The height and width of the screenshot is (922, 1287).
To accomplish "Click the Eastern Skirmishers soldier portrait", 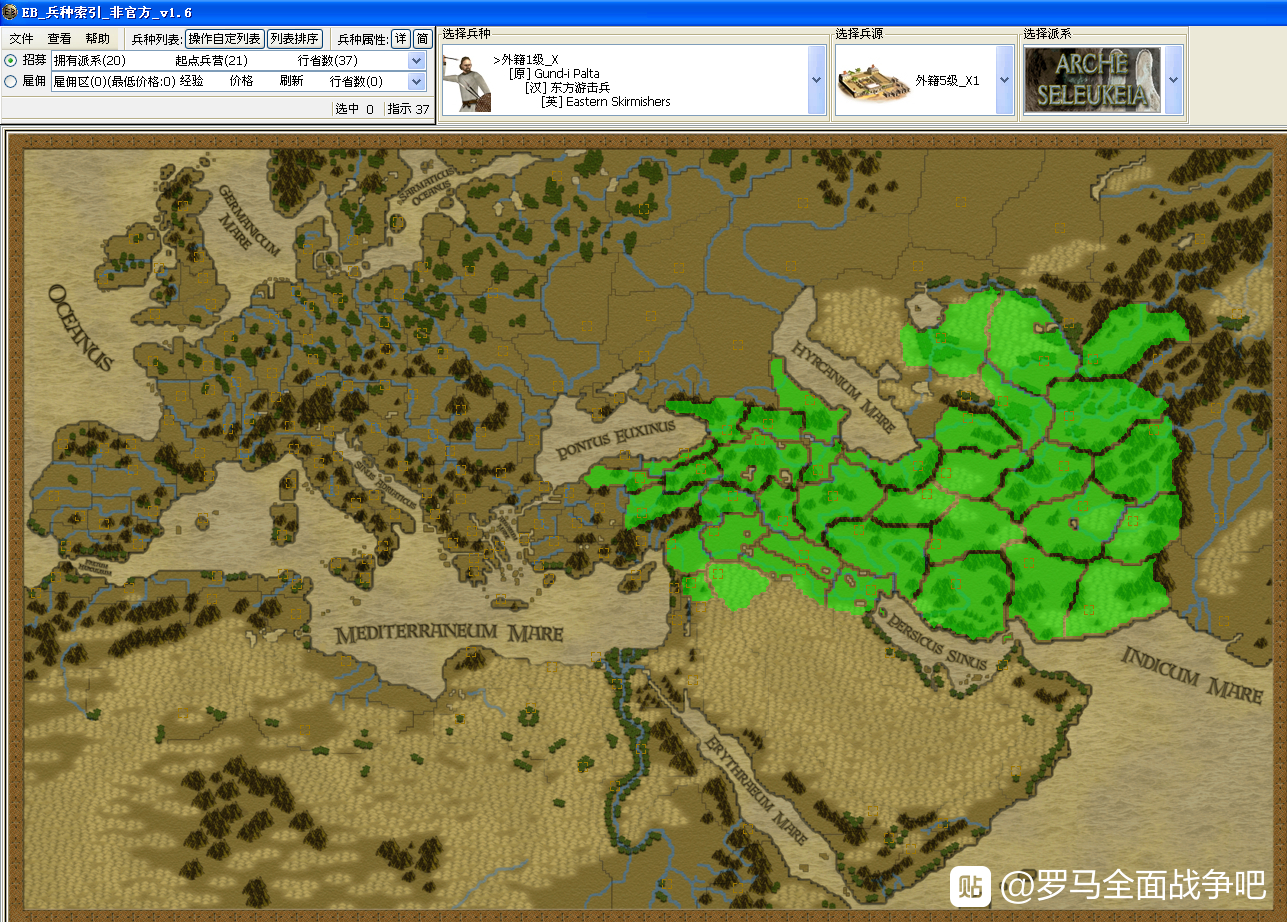I will (x=468, y=80).
